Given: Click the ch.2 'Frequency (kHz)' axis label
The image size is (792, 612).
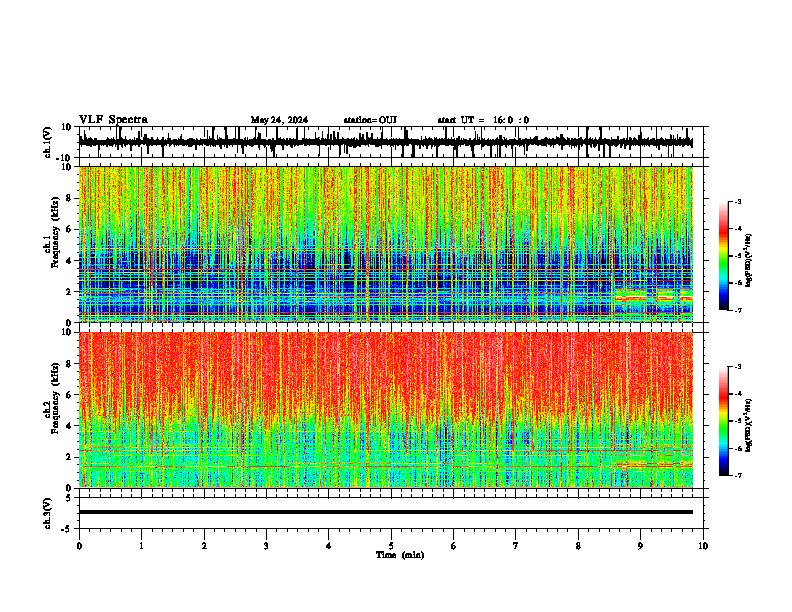Looking at the screenshot, I should pos(56,398).
